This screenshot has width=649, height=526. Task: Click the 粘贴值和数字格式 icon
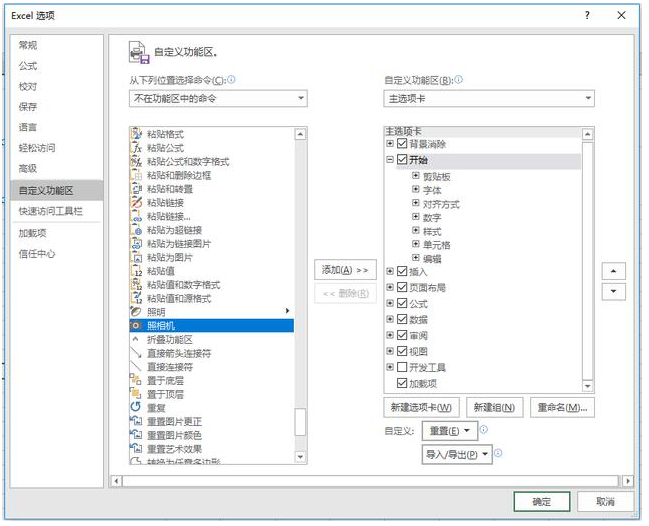coord(136,284)
